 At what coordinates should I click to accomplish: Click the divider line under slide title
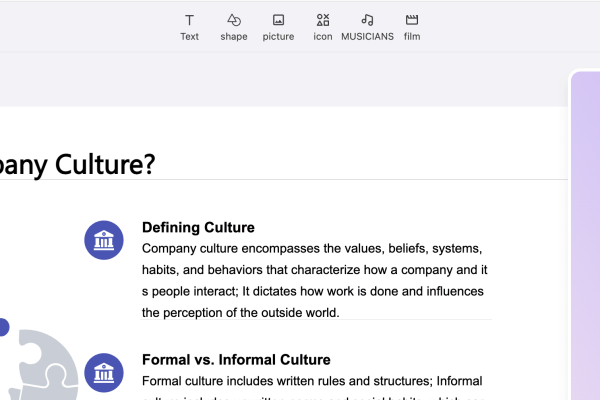click(x=300, y=181)
